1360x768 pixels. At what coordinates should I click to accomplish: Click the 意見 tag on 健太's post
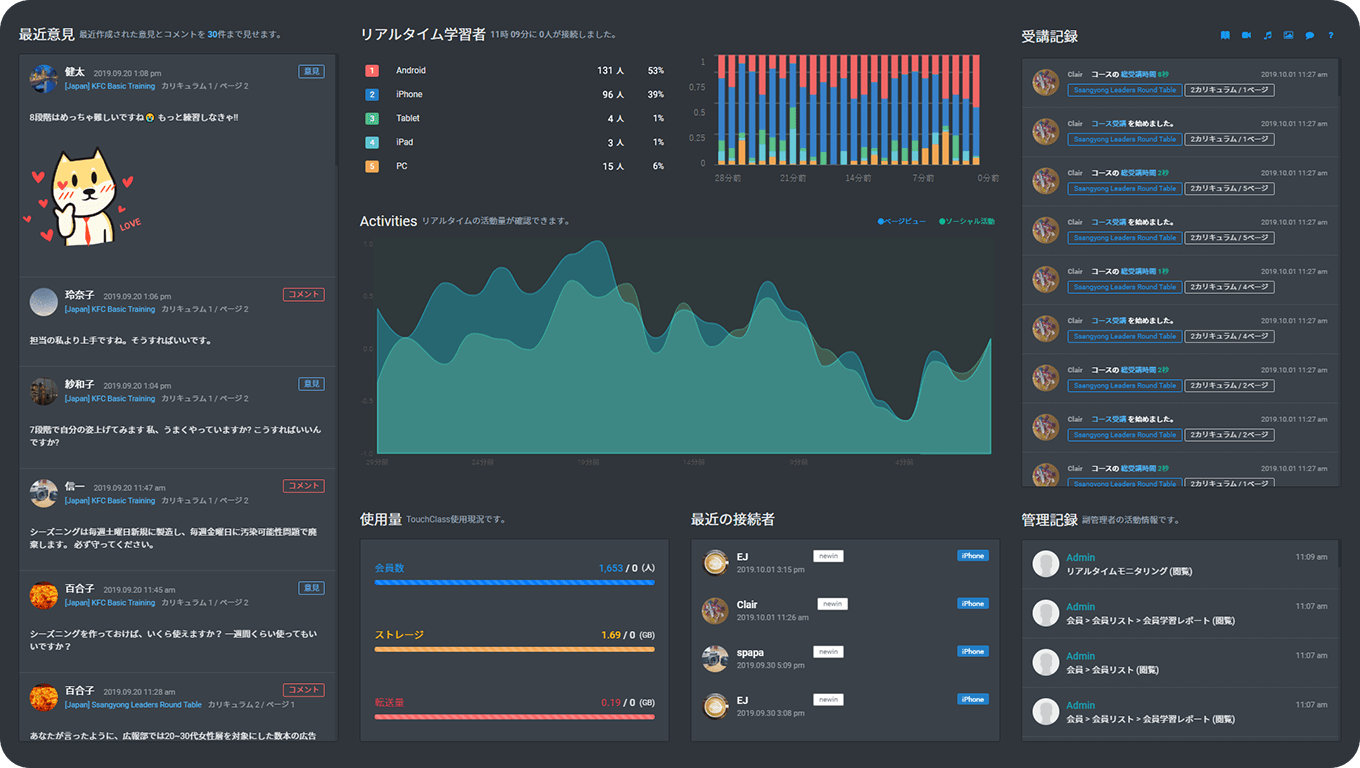tap(311, 72)
